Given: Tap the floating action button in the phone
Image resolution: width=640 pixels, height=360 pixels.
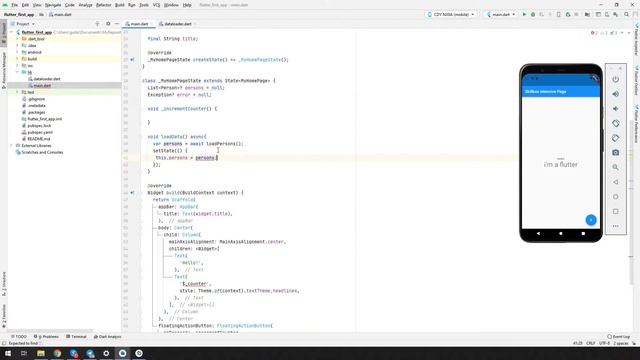Looking at the screenshot, I should click(591, 220).
